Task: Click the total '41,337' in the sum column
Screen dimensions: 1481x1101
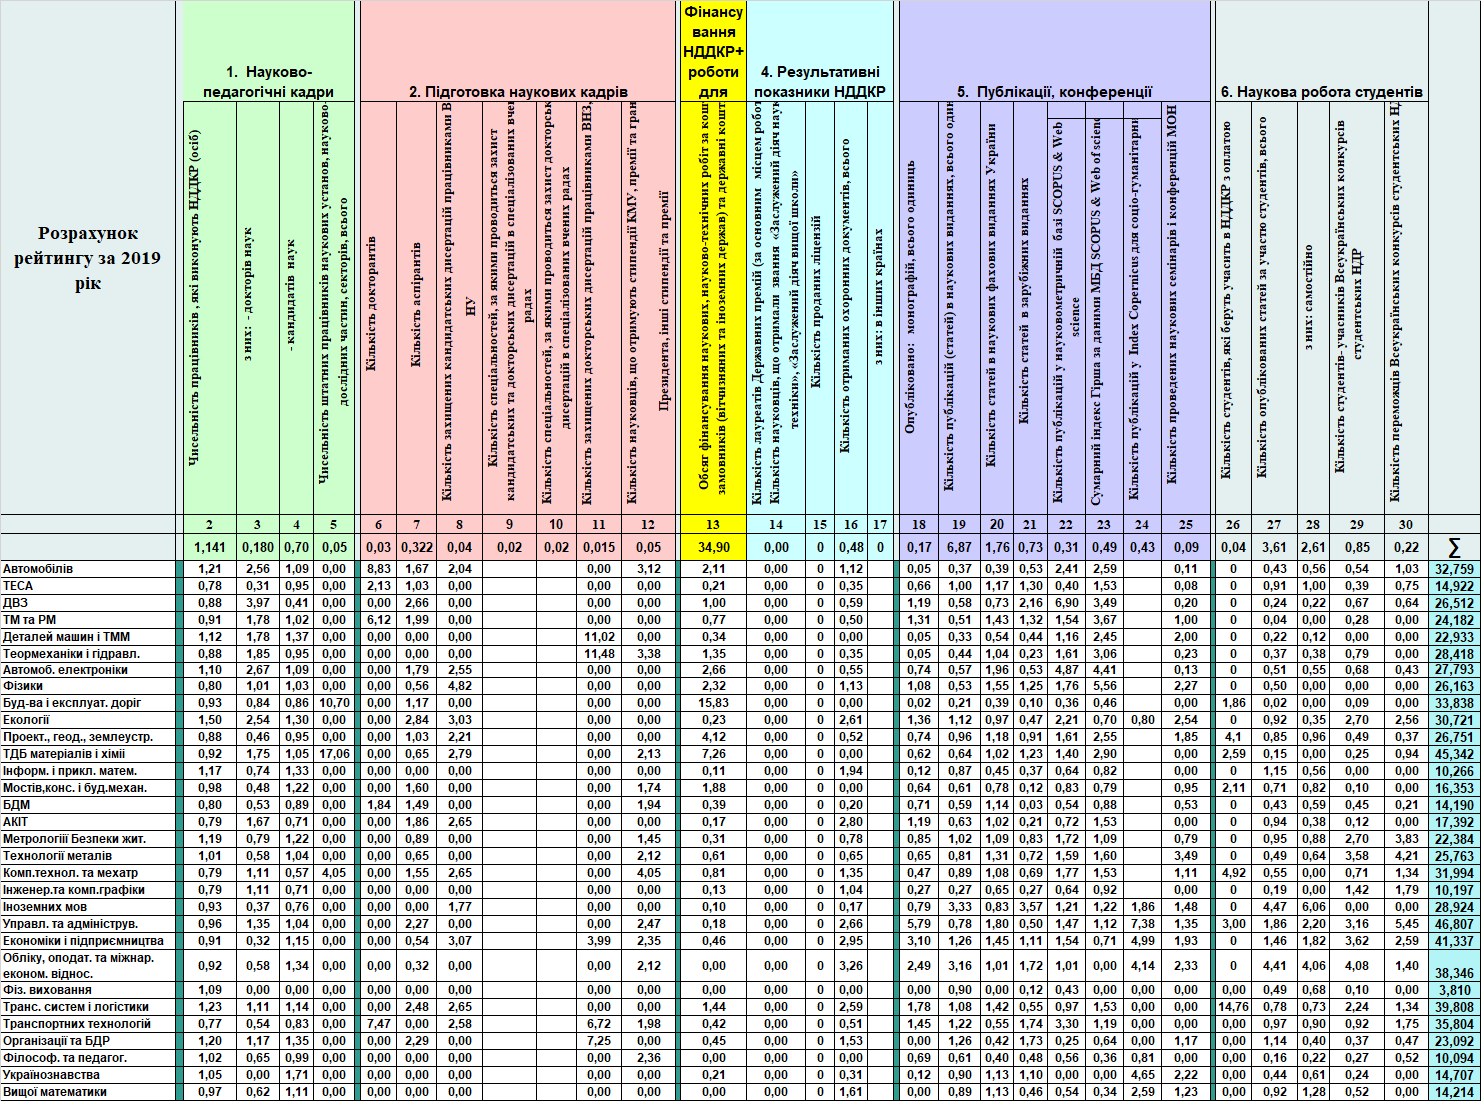Action: (x=1454, y=941)
